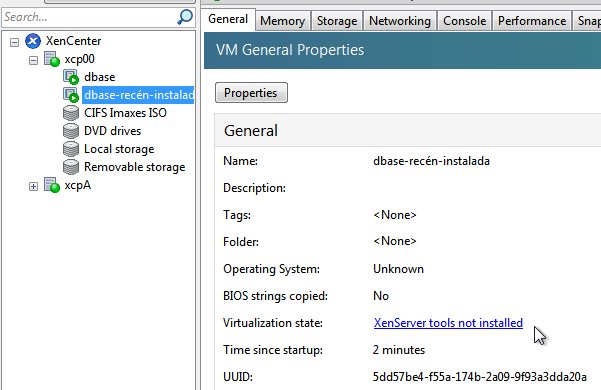This screenshot has width=601, height=390.
Task: Click the Time since startup value 2 minutes
Action: click(x=399, y=350)
